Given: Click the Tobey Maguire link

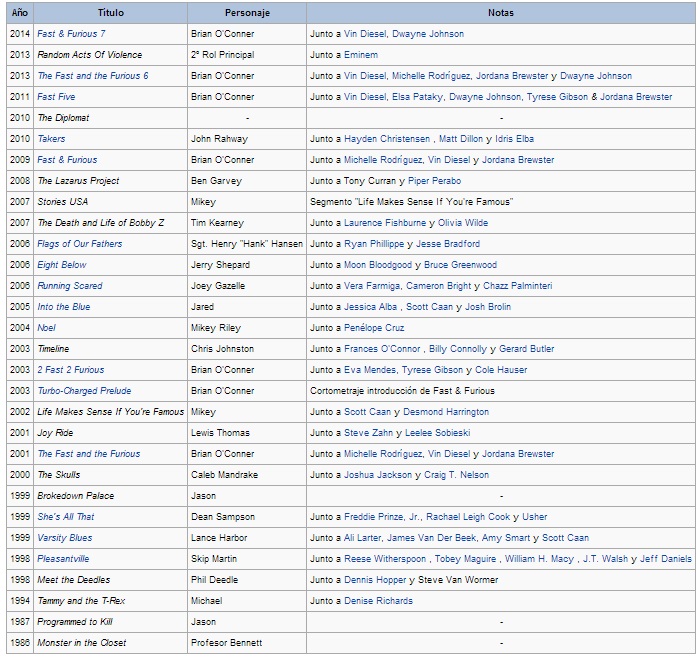Looking at the screenshot, I should pos(465,559).
